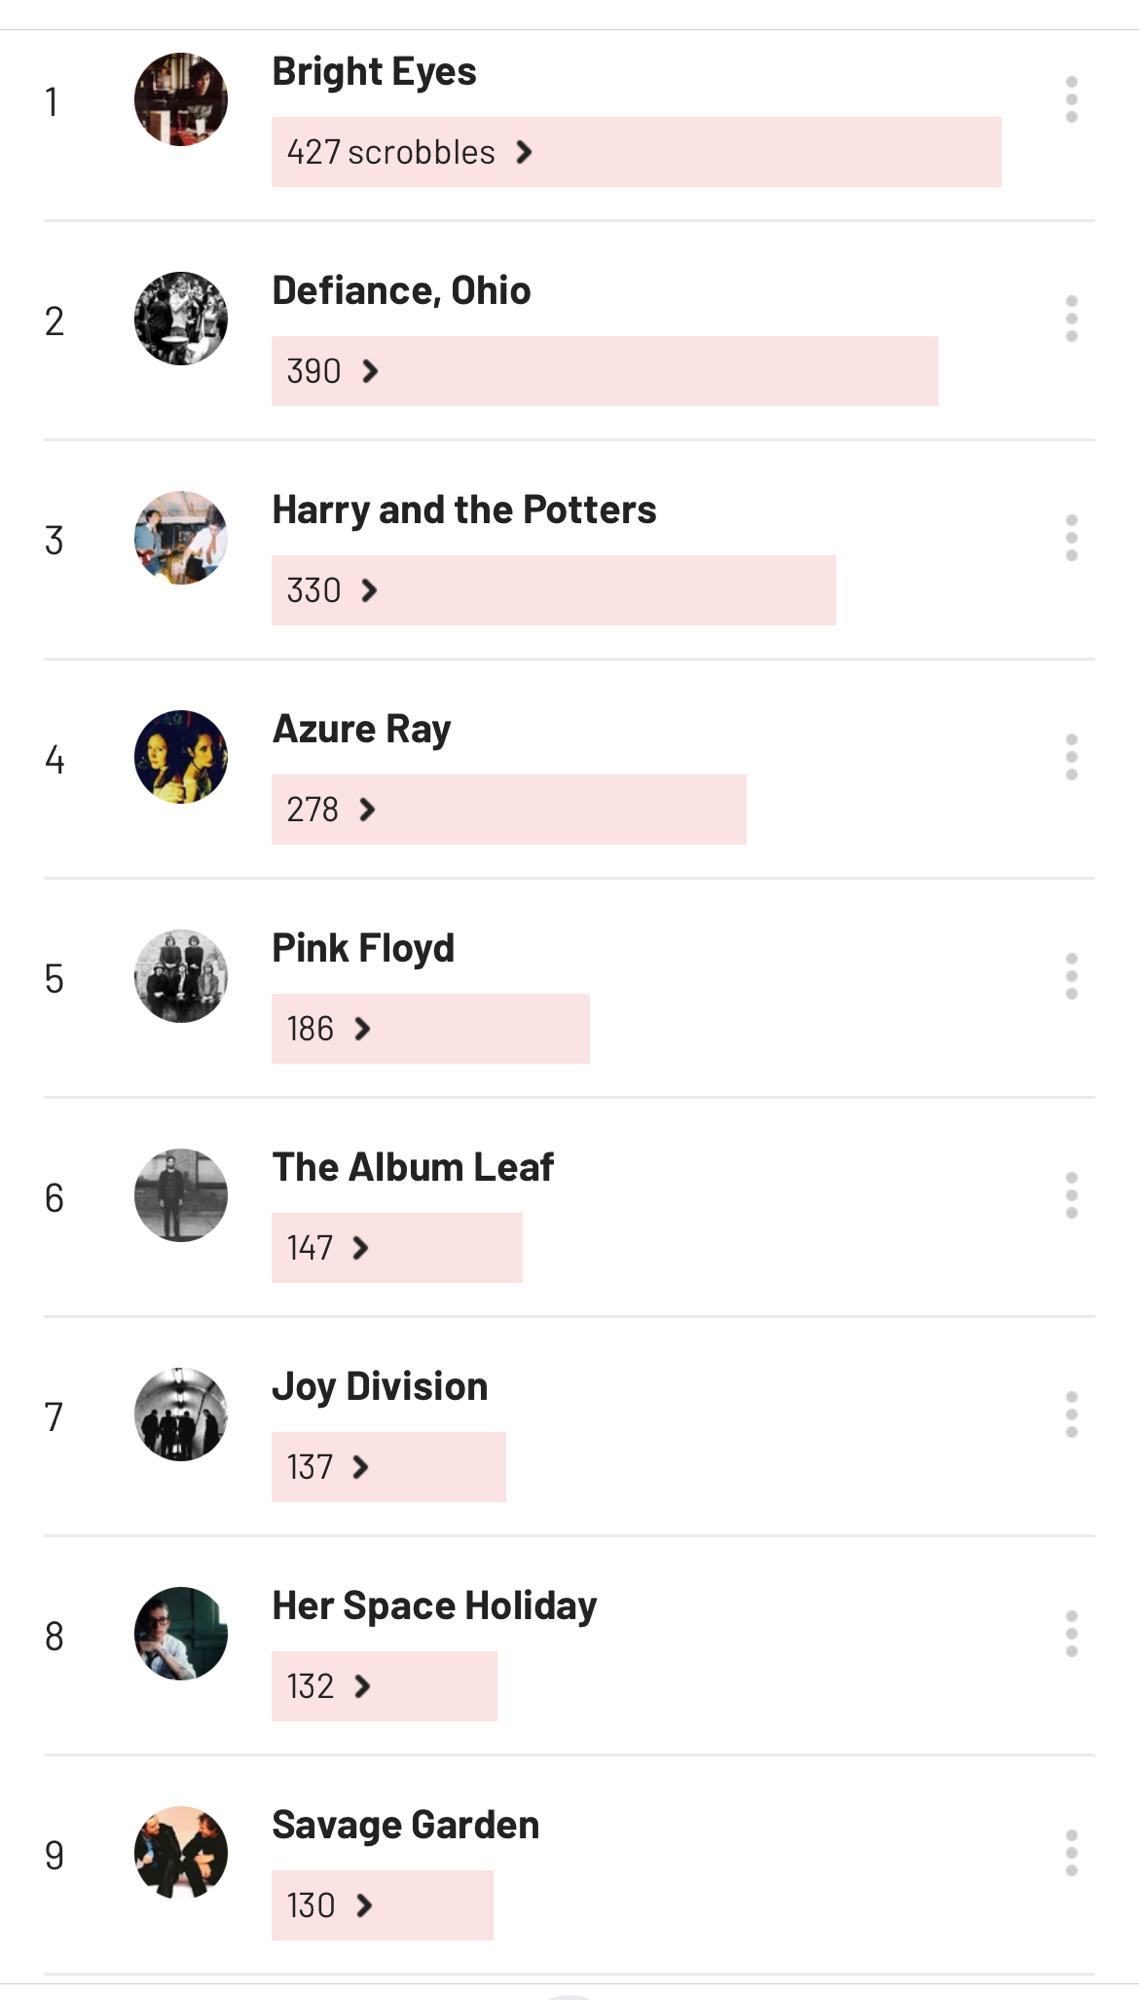The height and width of the screenshot is (2000, 1139).
Task: Click the Harry and the Potters avatar
Action: (x=181, y=538)
